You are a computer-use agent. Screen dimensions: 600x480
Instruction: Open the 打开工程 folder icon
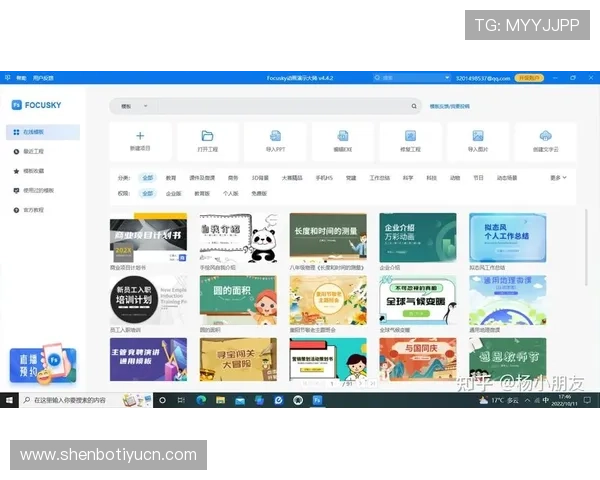[207, 136]
